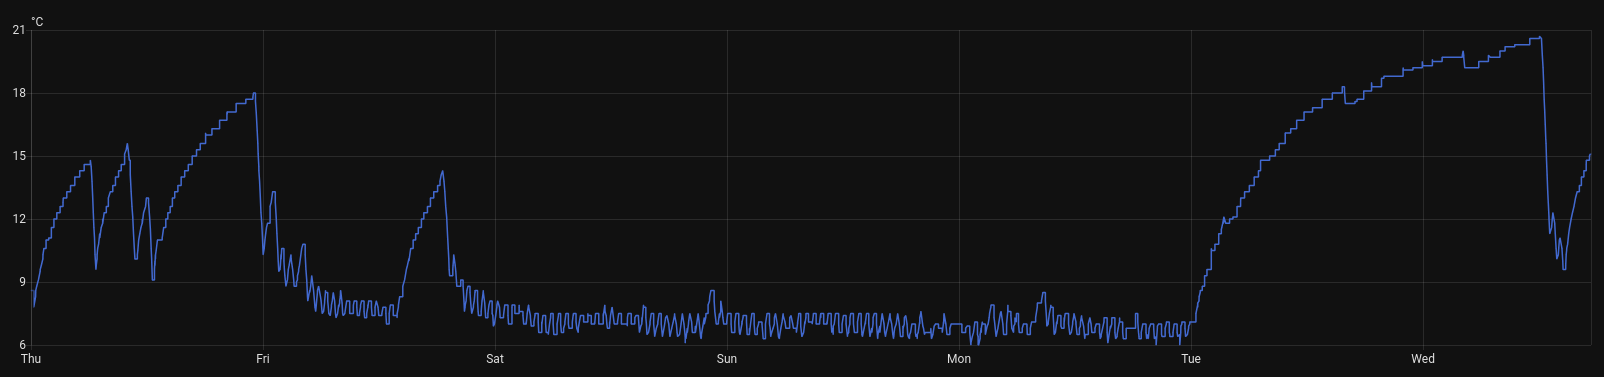Image resolution: width=1604 pixels, height=377 pixels.
Task: Select the line's final data point
Action: 1590,155
